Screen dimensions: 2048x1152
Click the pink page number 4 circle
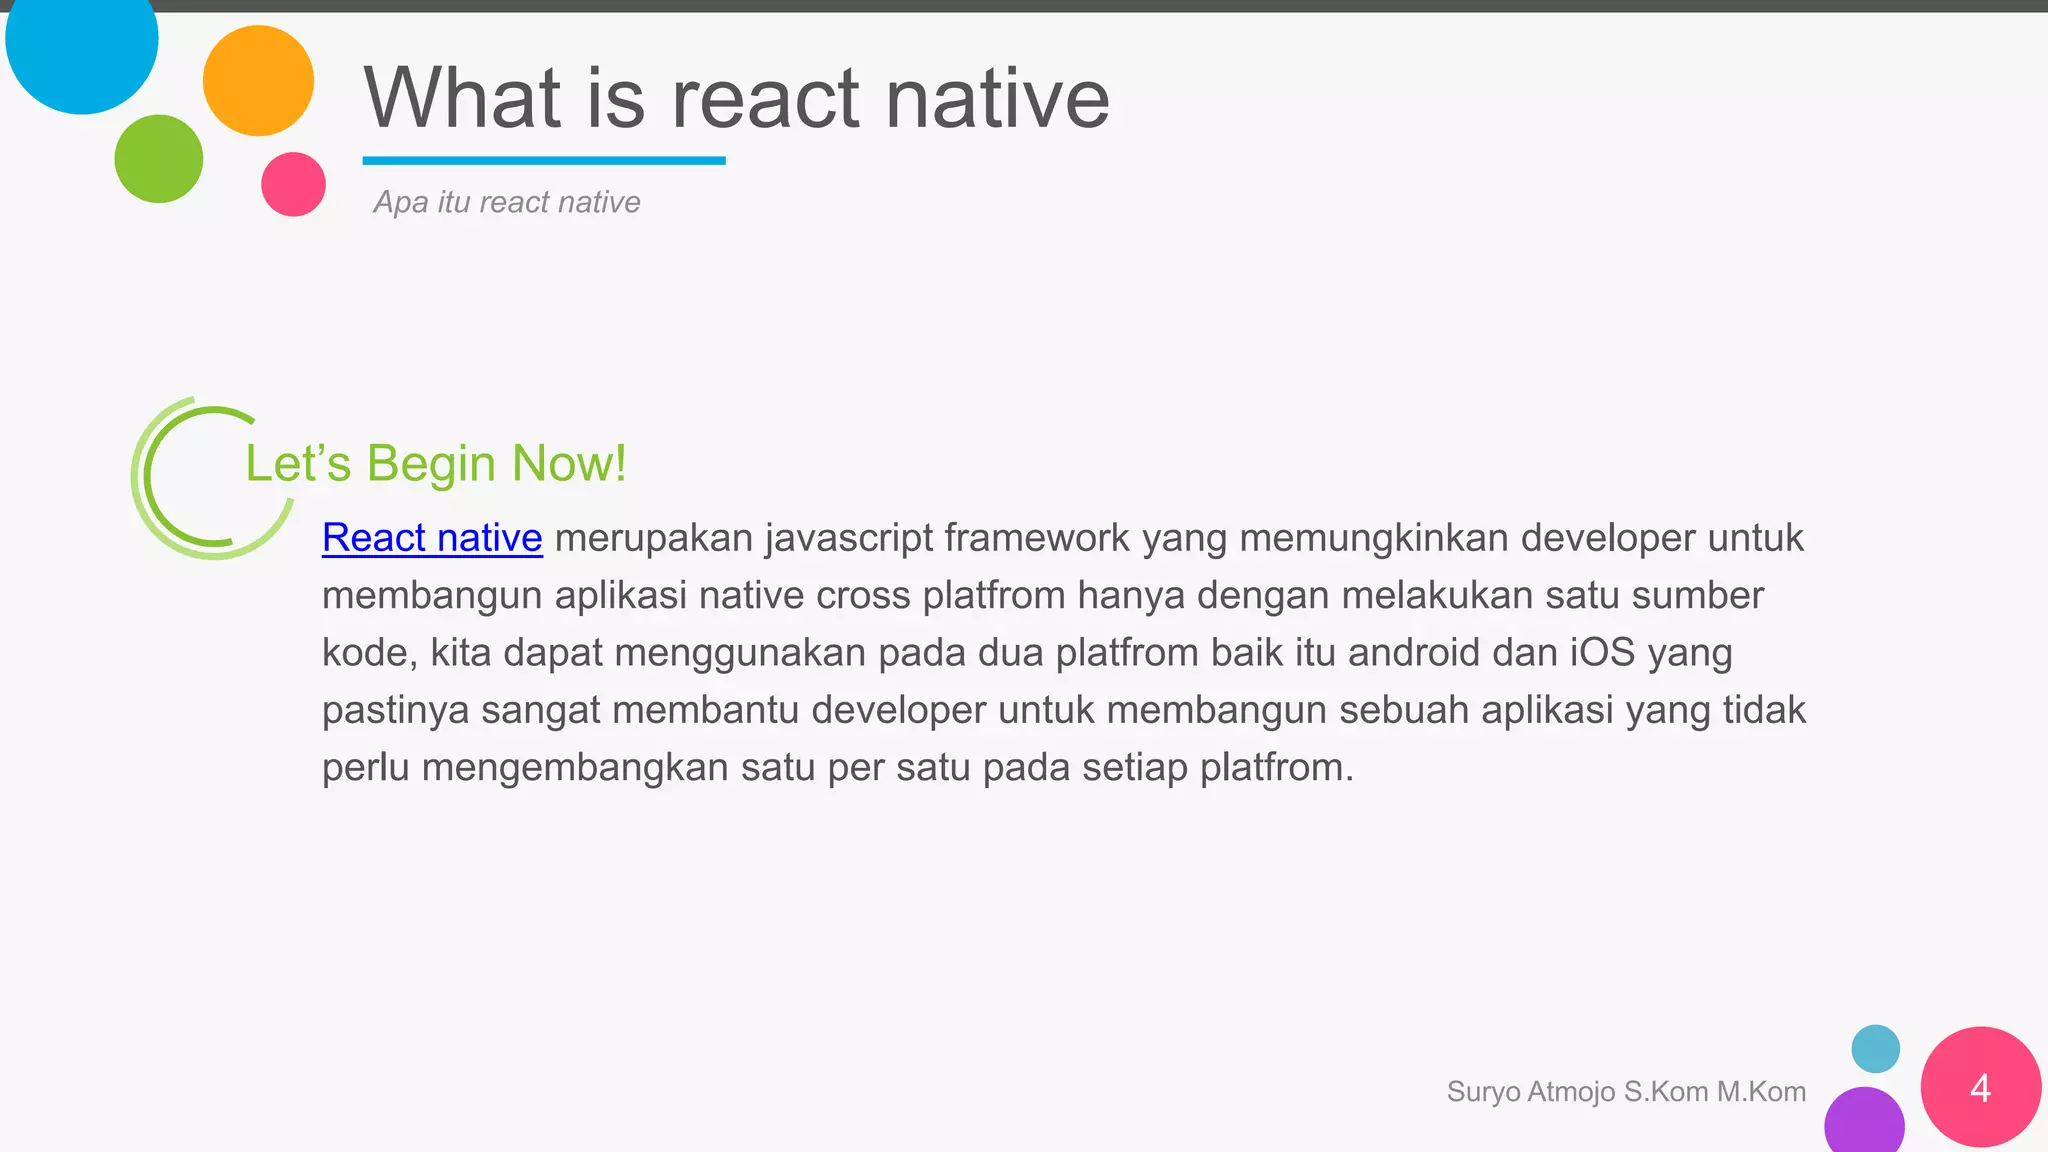tap(1980, 1087)
